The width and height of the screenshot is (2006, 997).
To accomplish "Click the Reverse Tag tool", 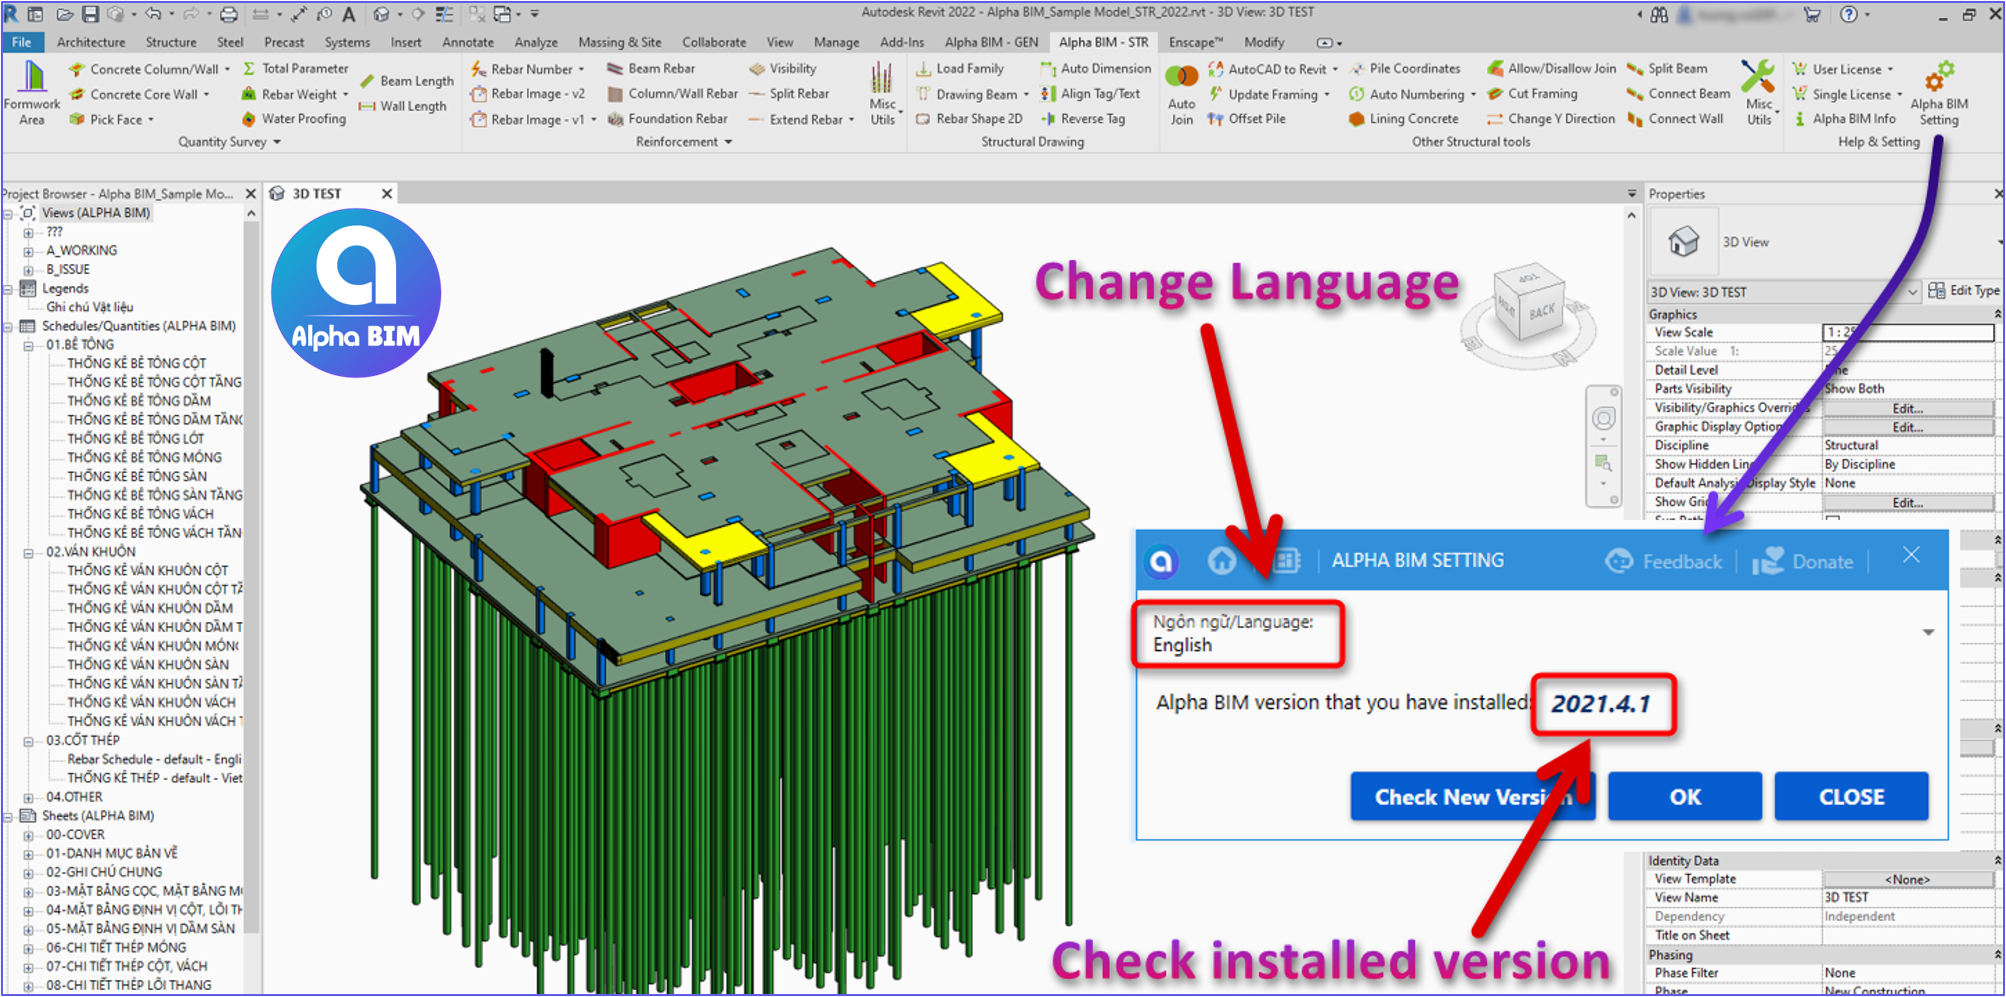I will point(1083,119).
